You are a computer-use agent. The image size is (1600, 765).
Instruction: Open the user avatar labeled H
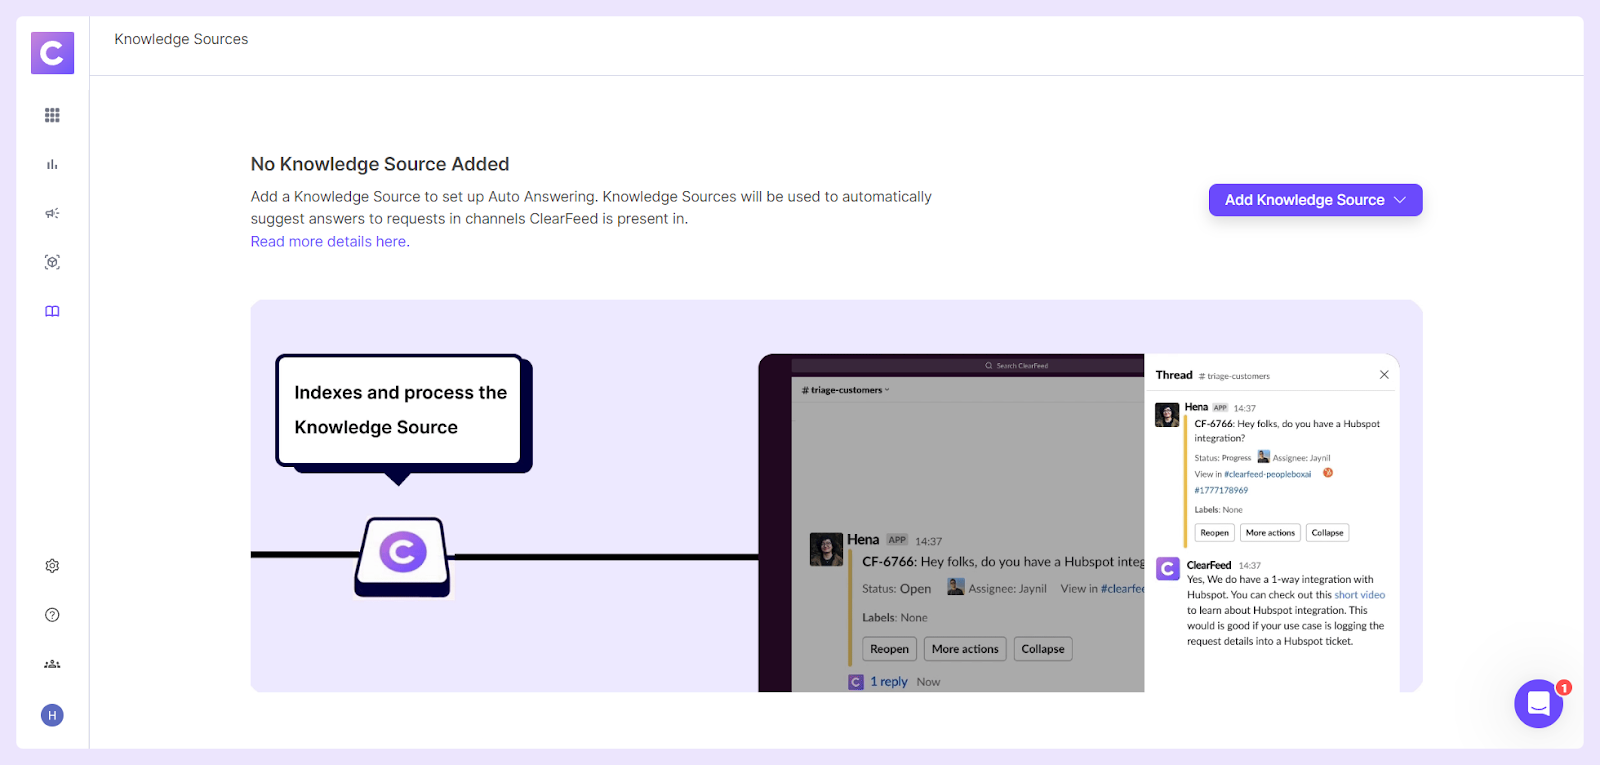pos(52,715)
